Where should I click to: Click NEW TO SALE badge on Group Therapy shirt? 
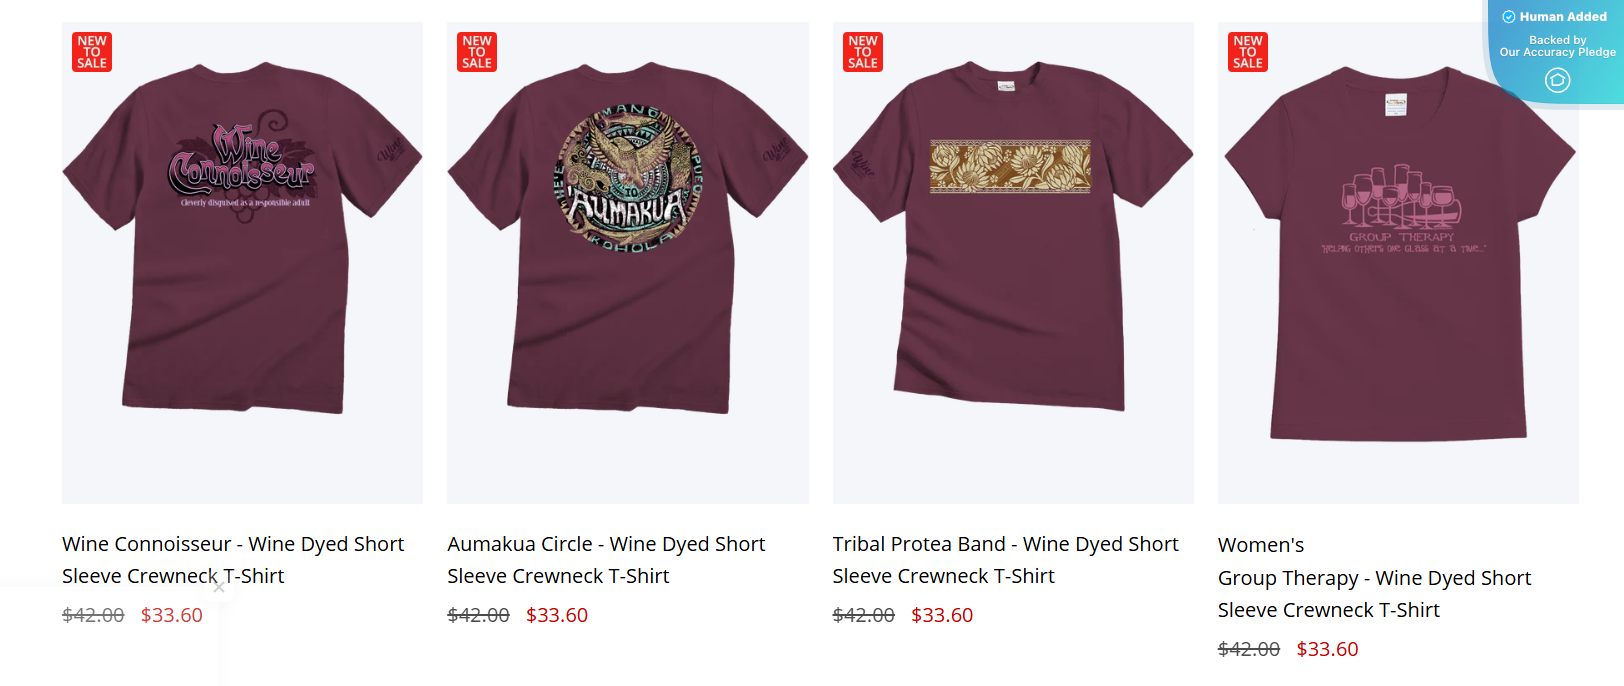coord(1248,52)
